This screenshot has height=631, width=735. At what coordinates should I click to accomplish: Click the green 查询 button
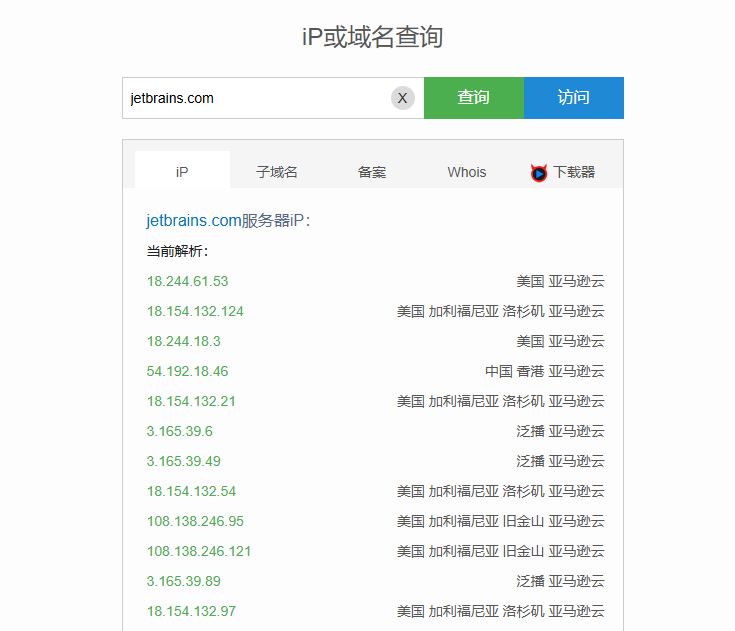pos(474,98)
